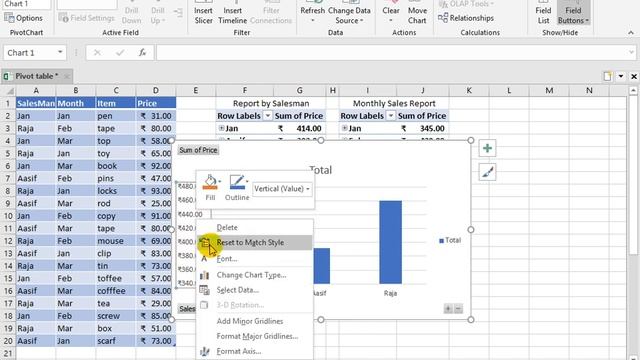Open the Name Box dropdown arrow
640x360 pixels.
coord(60,52)
